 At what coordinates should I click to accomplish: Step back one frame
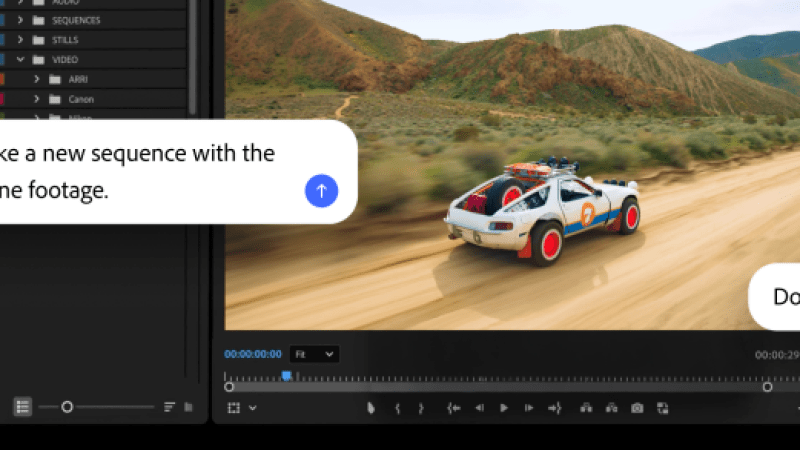pos(480,408)
